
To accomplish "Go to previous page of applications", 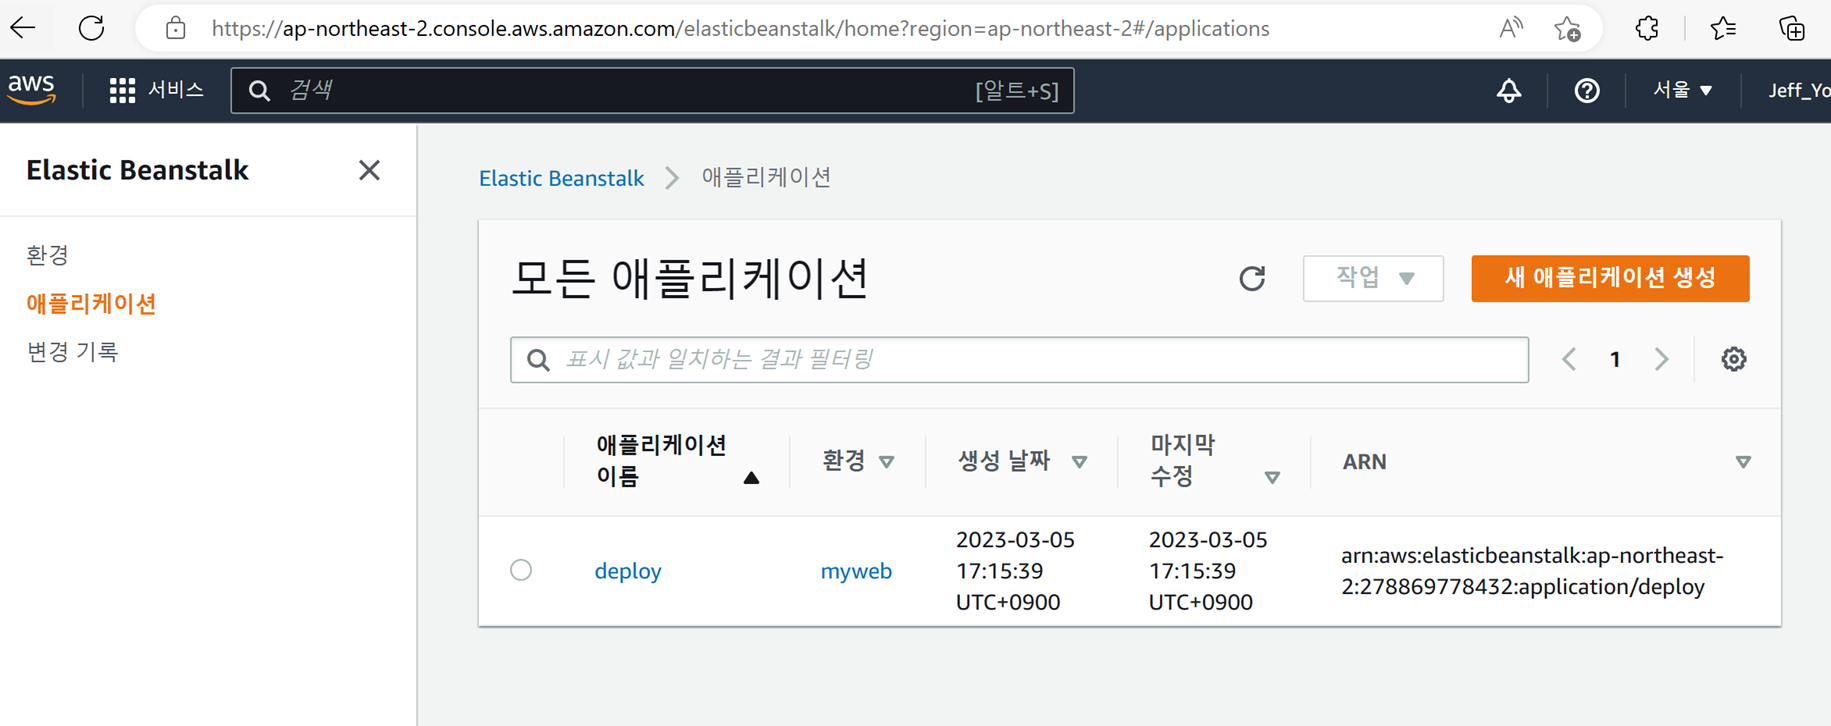I will click(x=1569, y=359).
